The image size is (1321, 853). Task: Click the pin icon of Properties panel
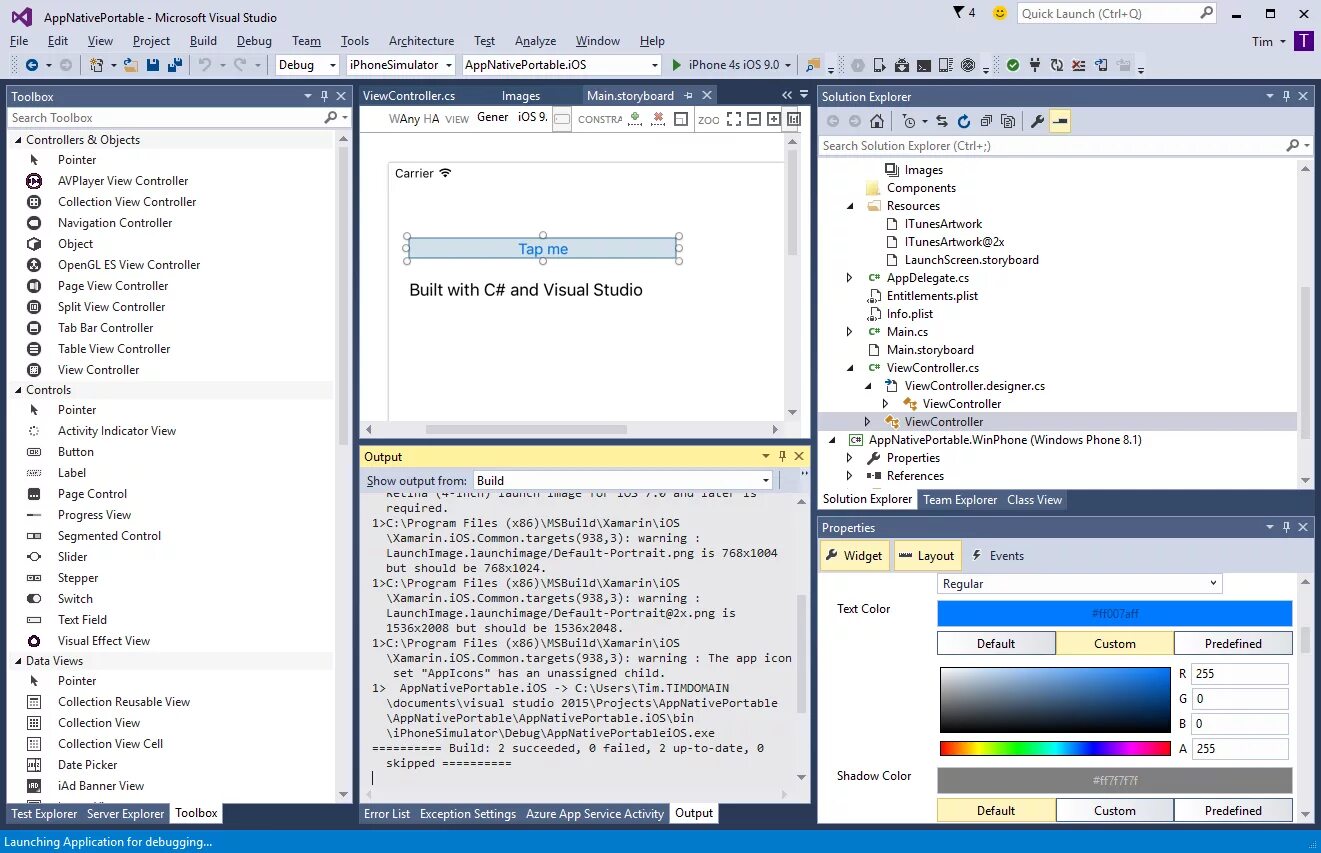(1285, 527)
